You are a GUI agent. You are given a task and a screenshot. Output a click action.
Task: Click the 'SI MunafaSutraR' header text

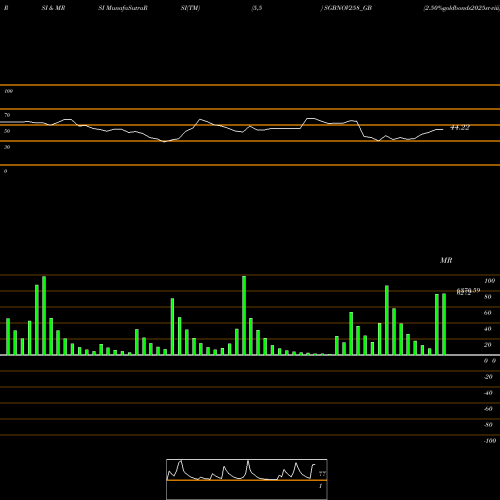[123, 8]
